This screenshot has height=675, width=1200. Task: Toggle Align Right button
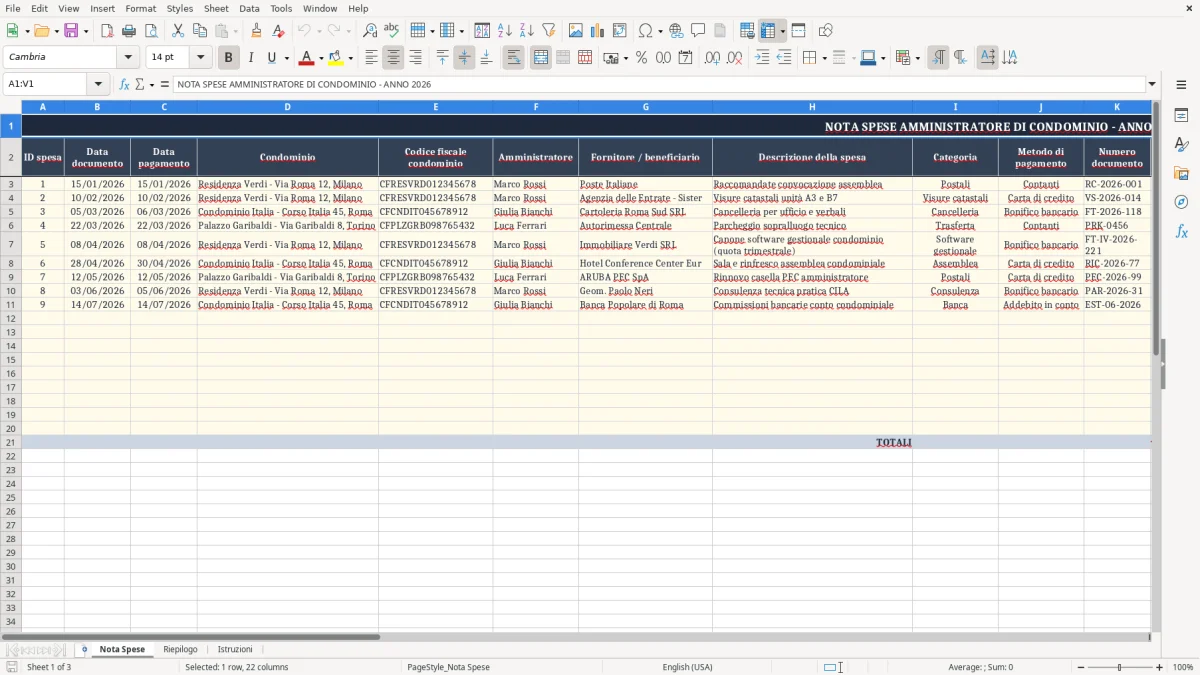click(x=415, y=58)
